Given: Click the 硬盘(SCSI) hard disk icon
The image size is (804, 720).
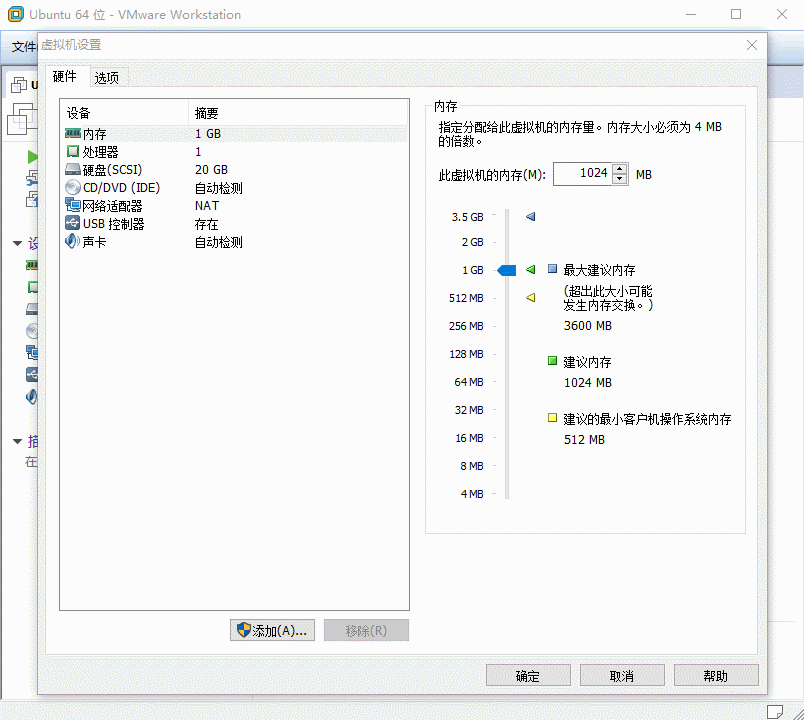Looking at the screenshot, I should (72, 170).
